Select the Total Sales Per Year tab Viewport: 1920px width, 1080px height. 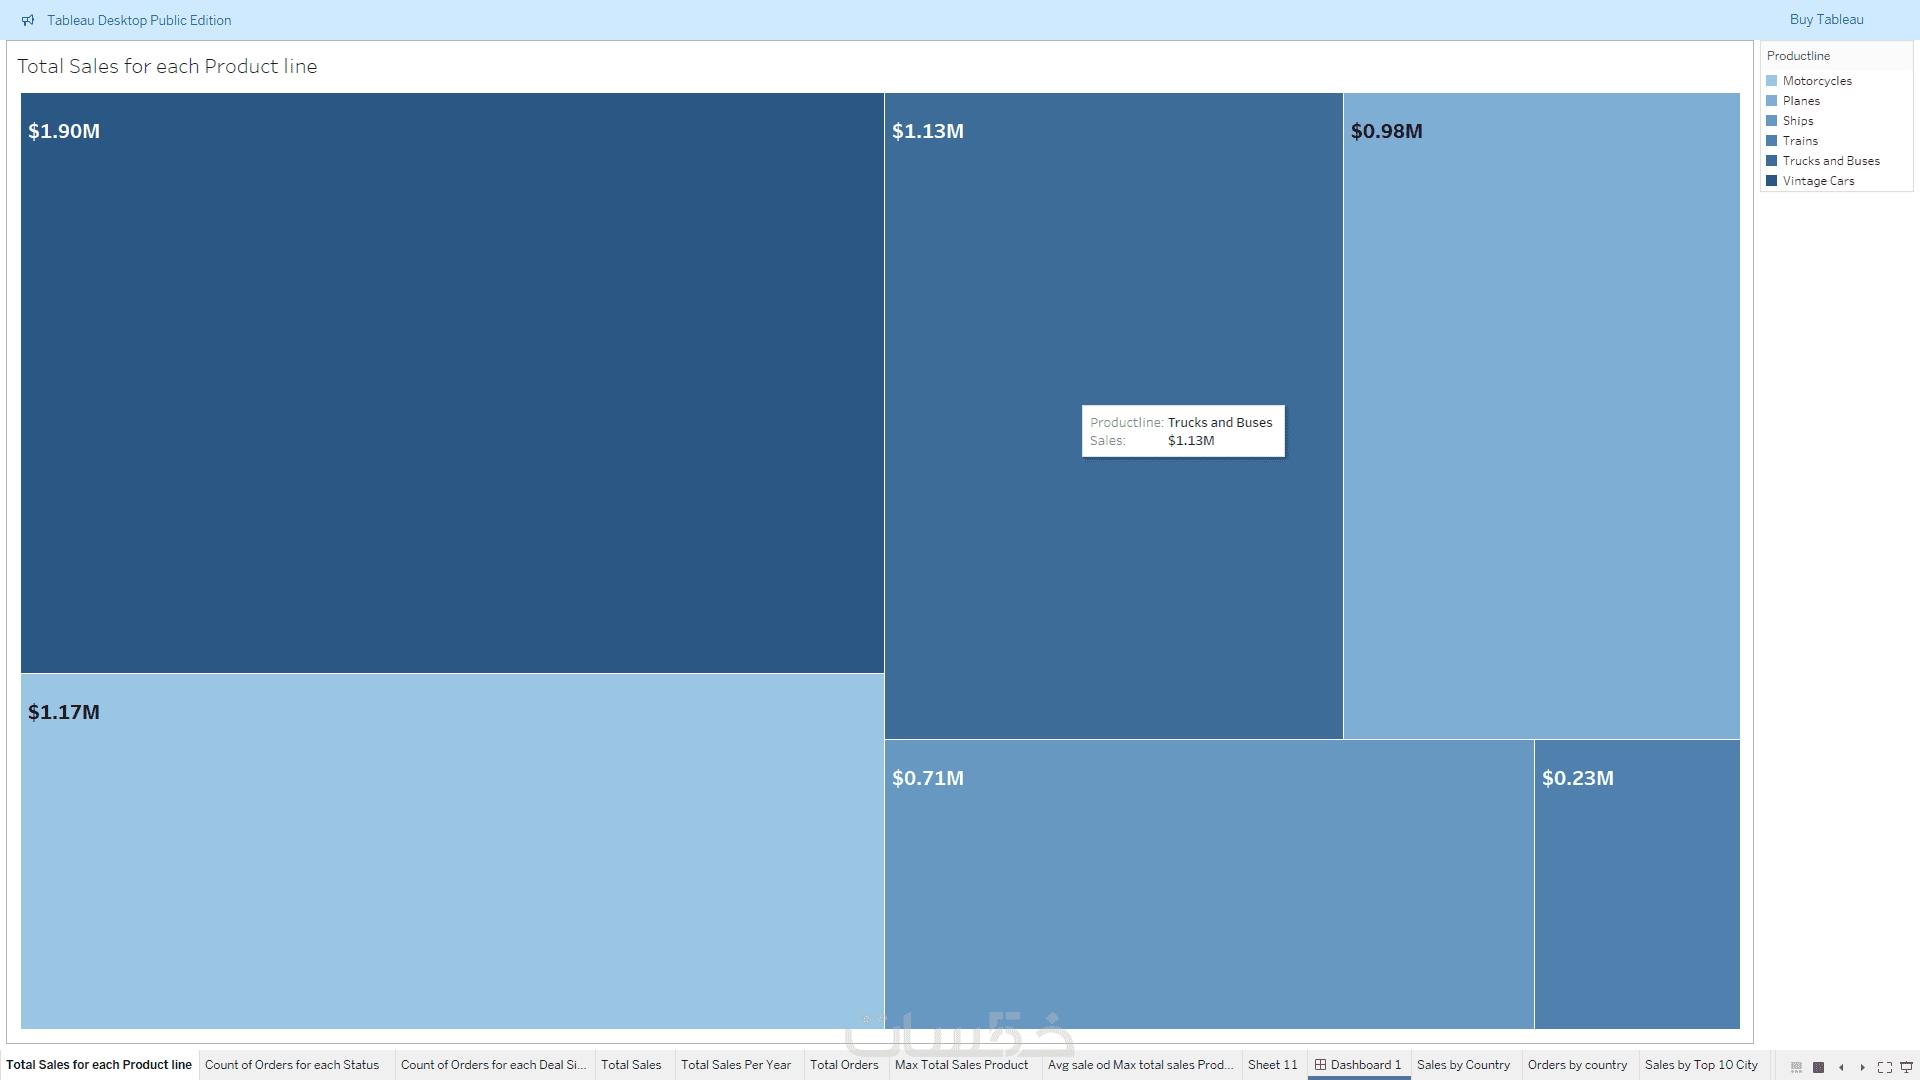coord(735,1065)
